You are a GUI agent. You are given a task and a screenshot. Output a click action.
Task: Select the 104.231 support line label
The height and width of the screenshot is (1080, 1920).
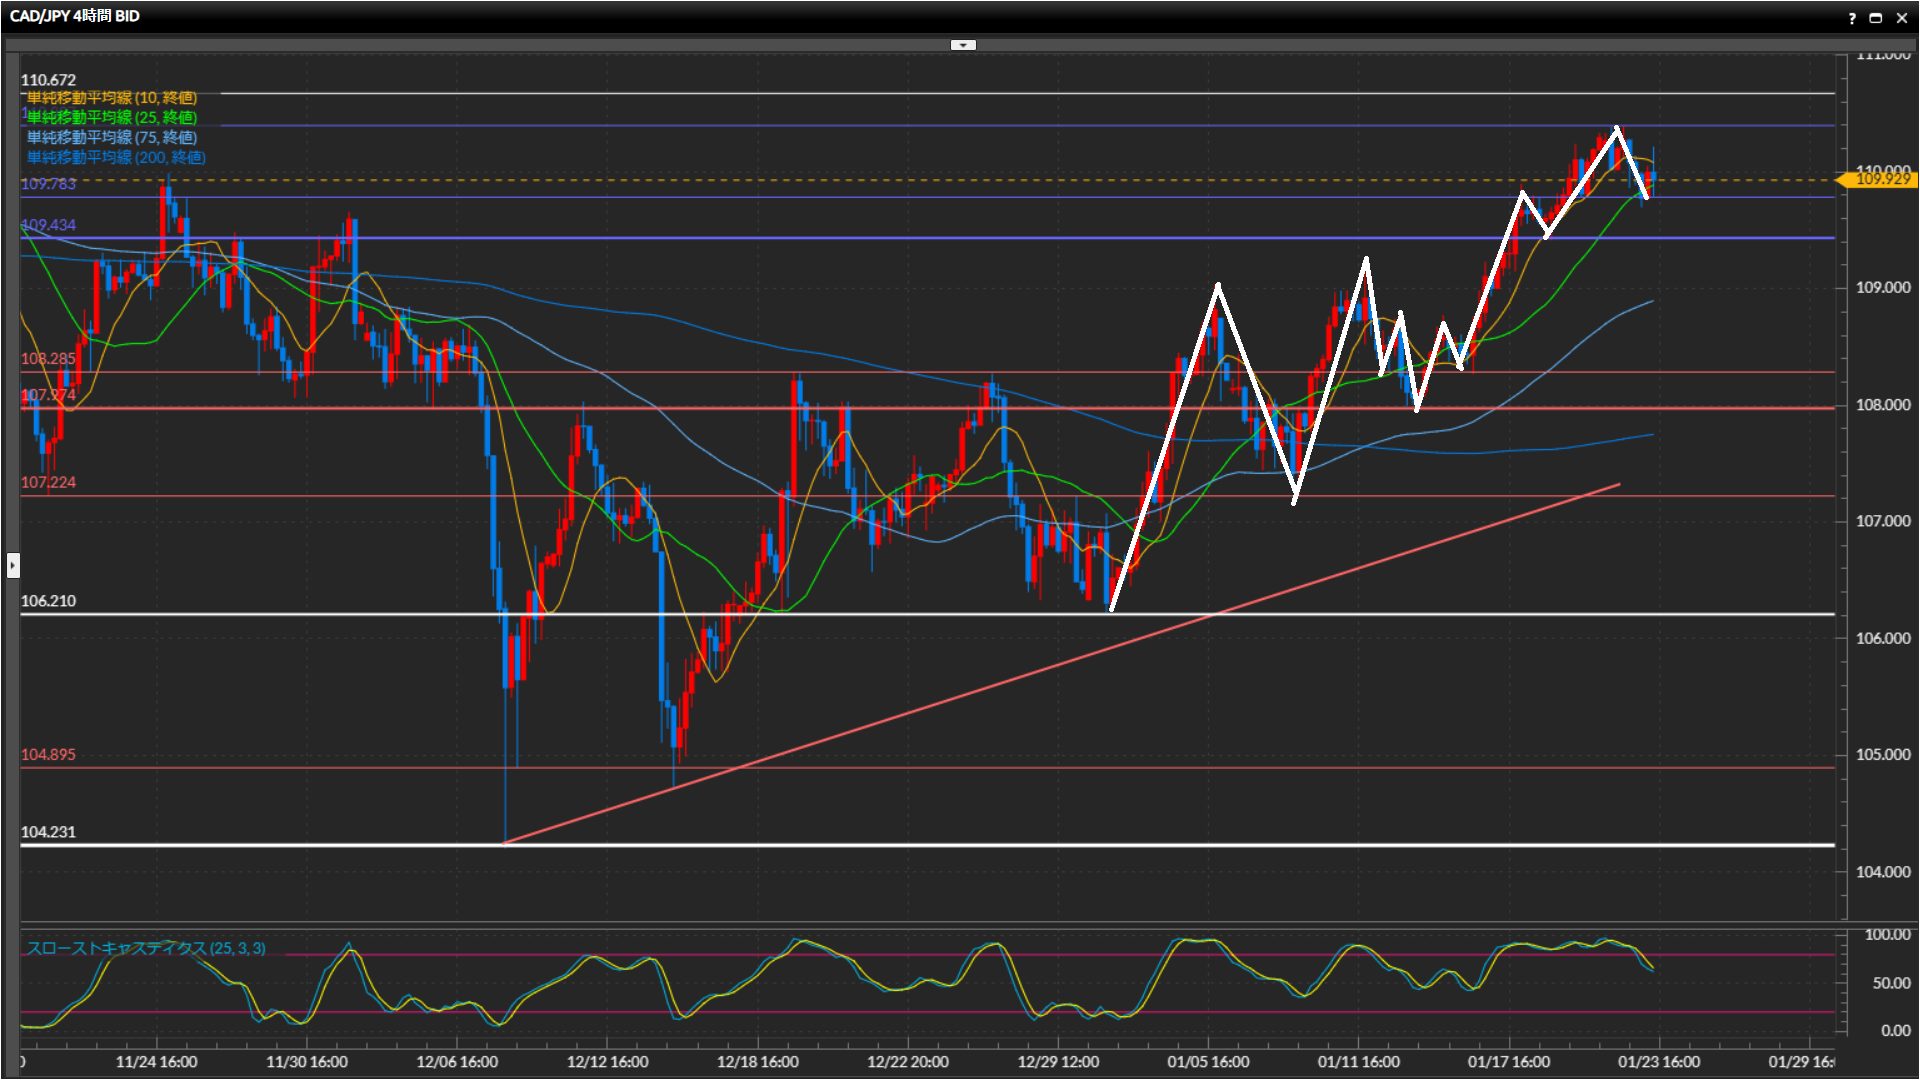click(x=48, y=832)
